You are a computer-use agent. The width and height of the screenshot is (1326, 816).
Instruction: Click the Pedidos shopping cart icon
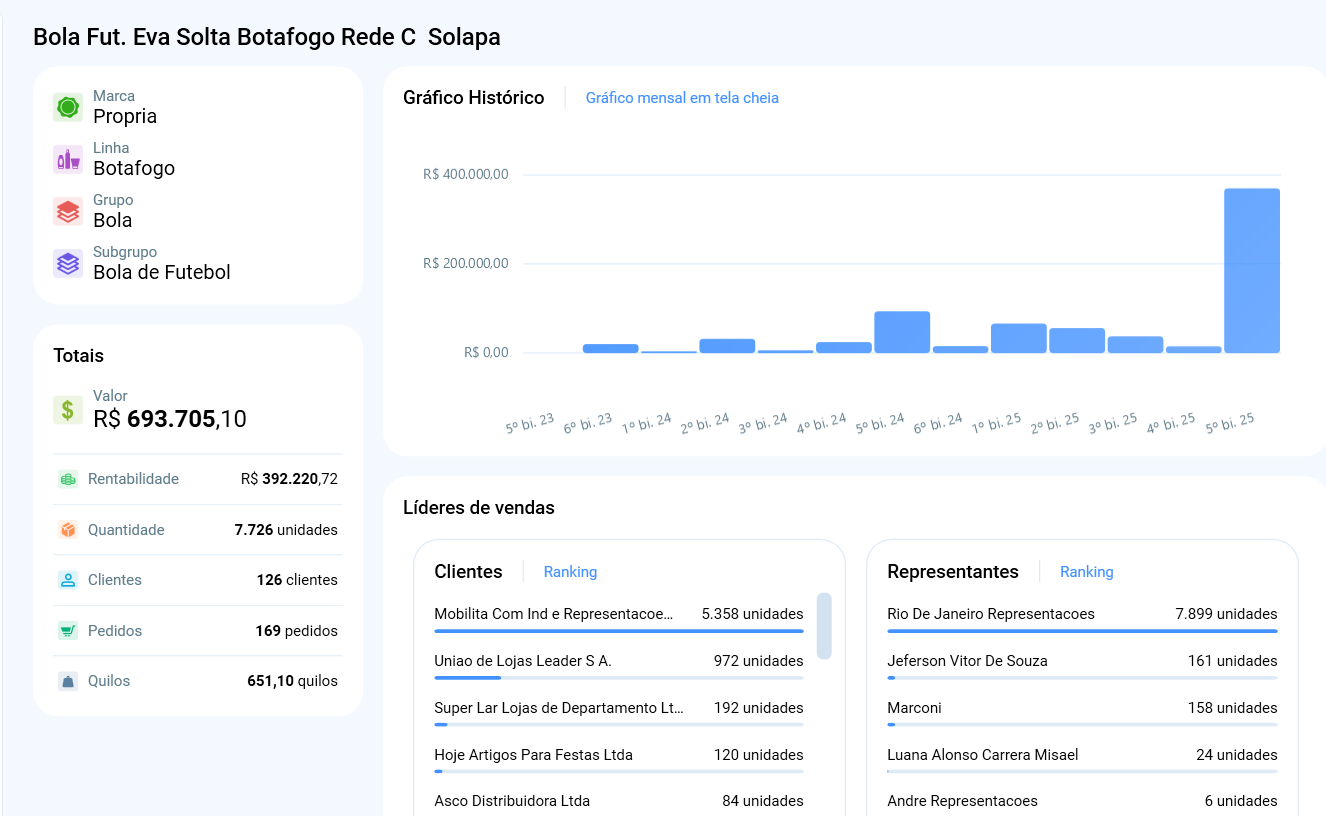68,631
